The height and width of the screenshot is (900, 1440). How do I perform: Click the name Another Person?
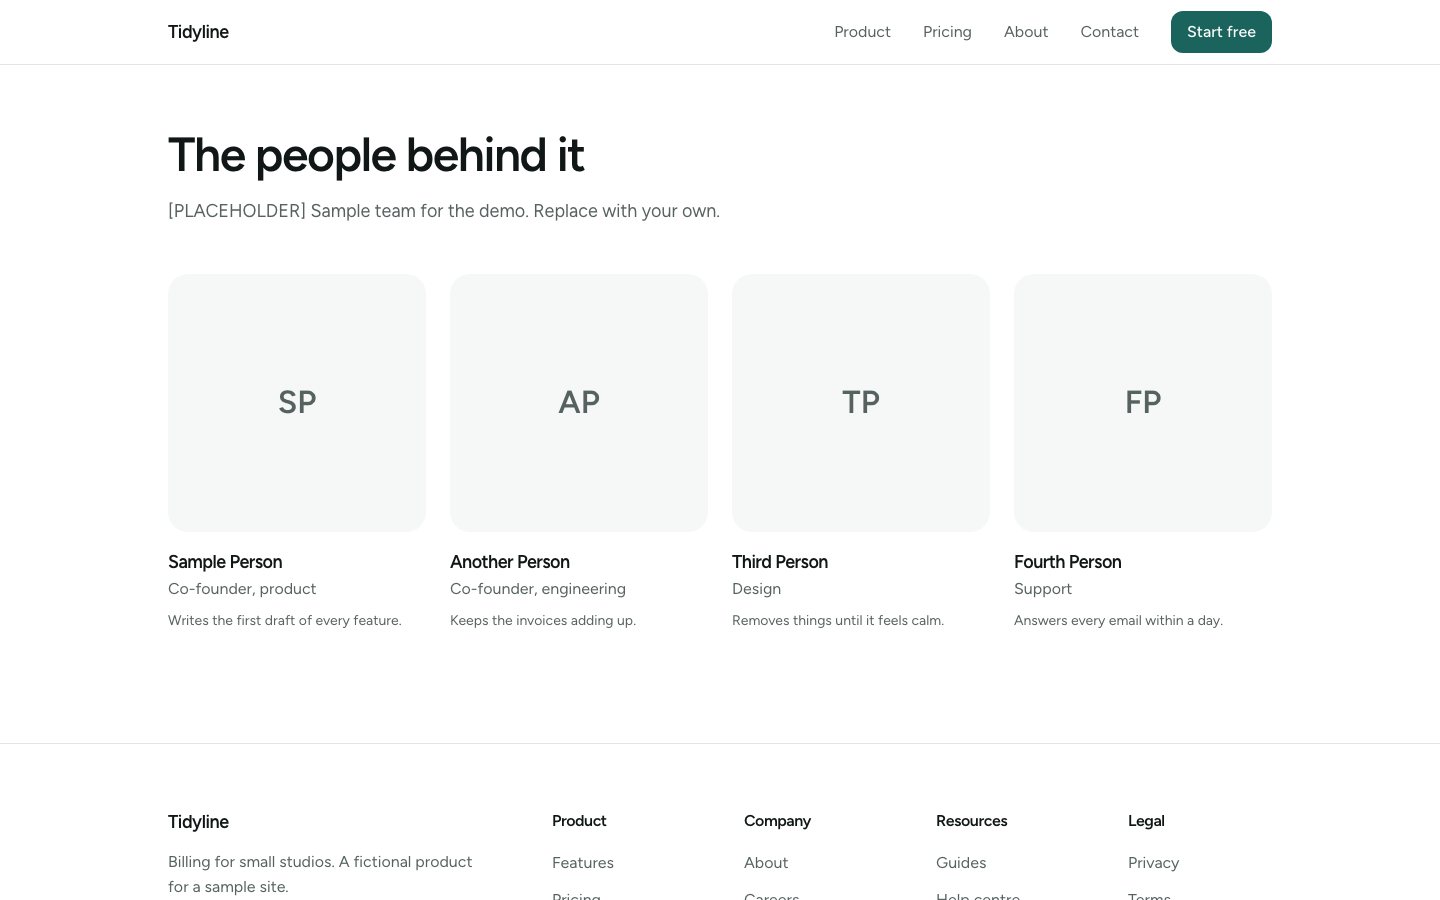(510, 562)
